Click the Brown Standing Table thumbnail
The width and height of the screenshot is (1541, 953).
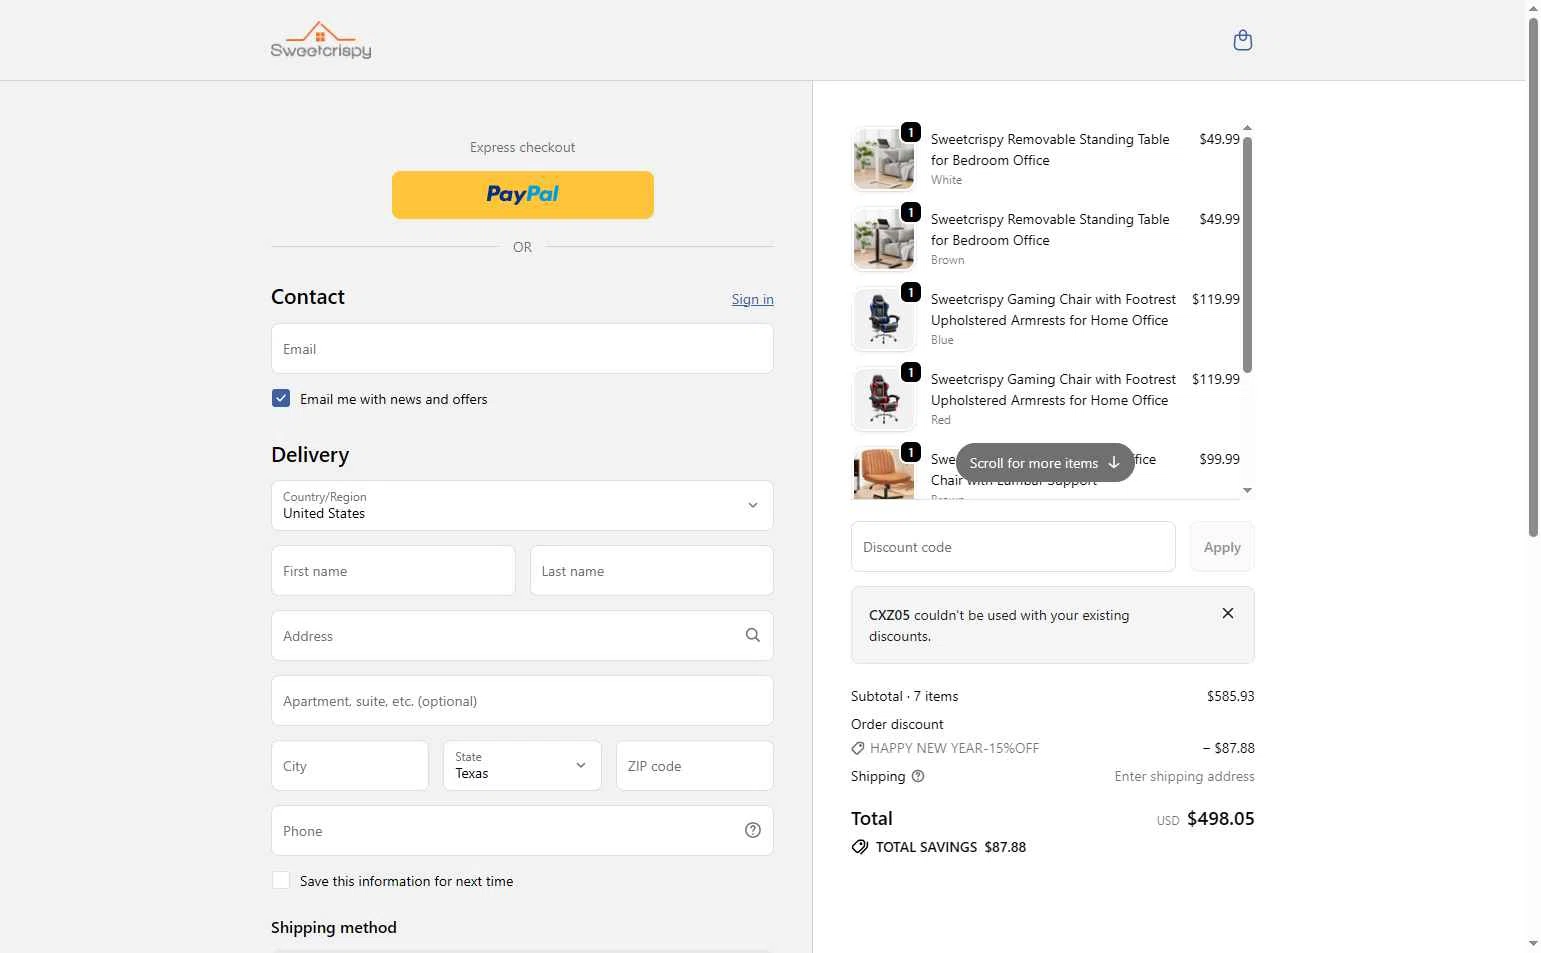point(884,239)
